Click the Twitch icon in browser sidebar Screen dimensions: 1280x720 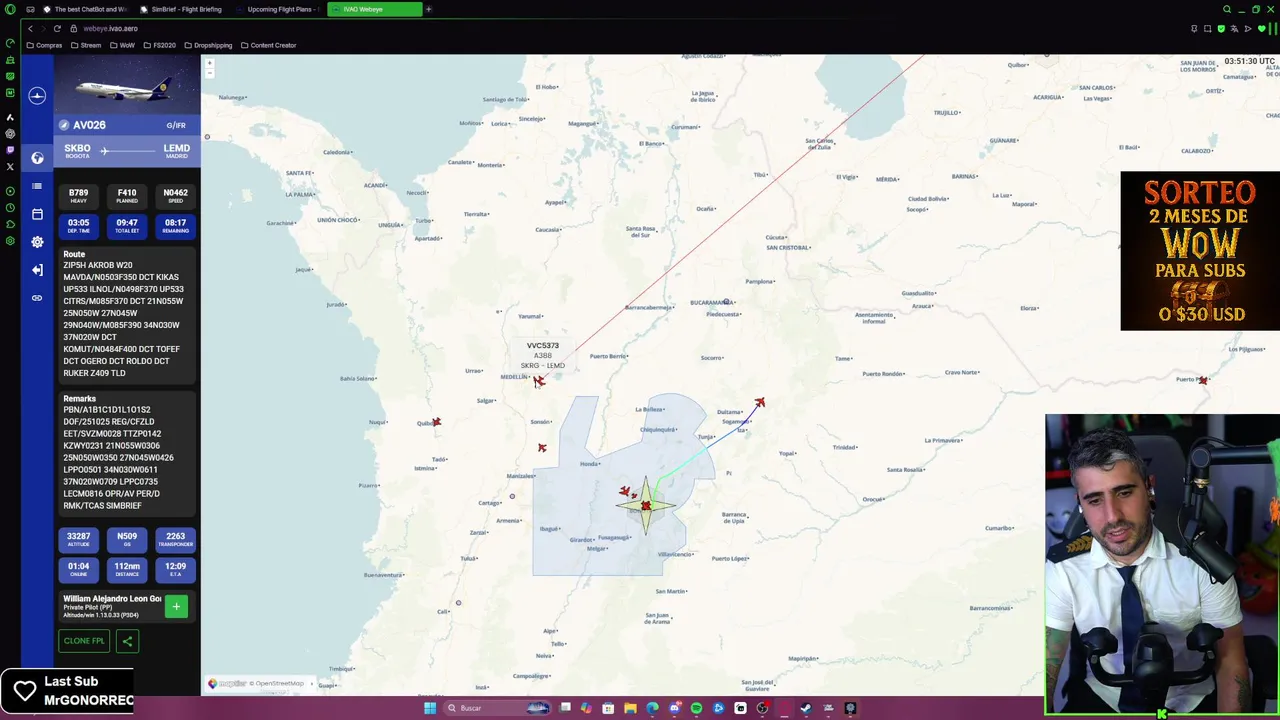(x=10, y=150)
